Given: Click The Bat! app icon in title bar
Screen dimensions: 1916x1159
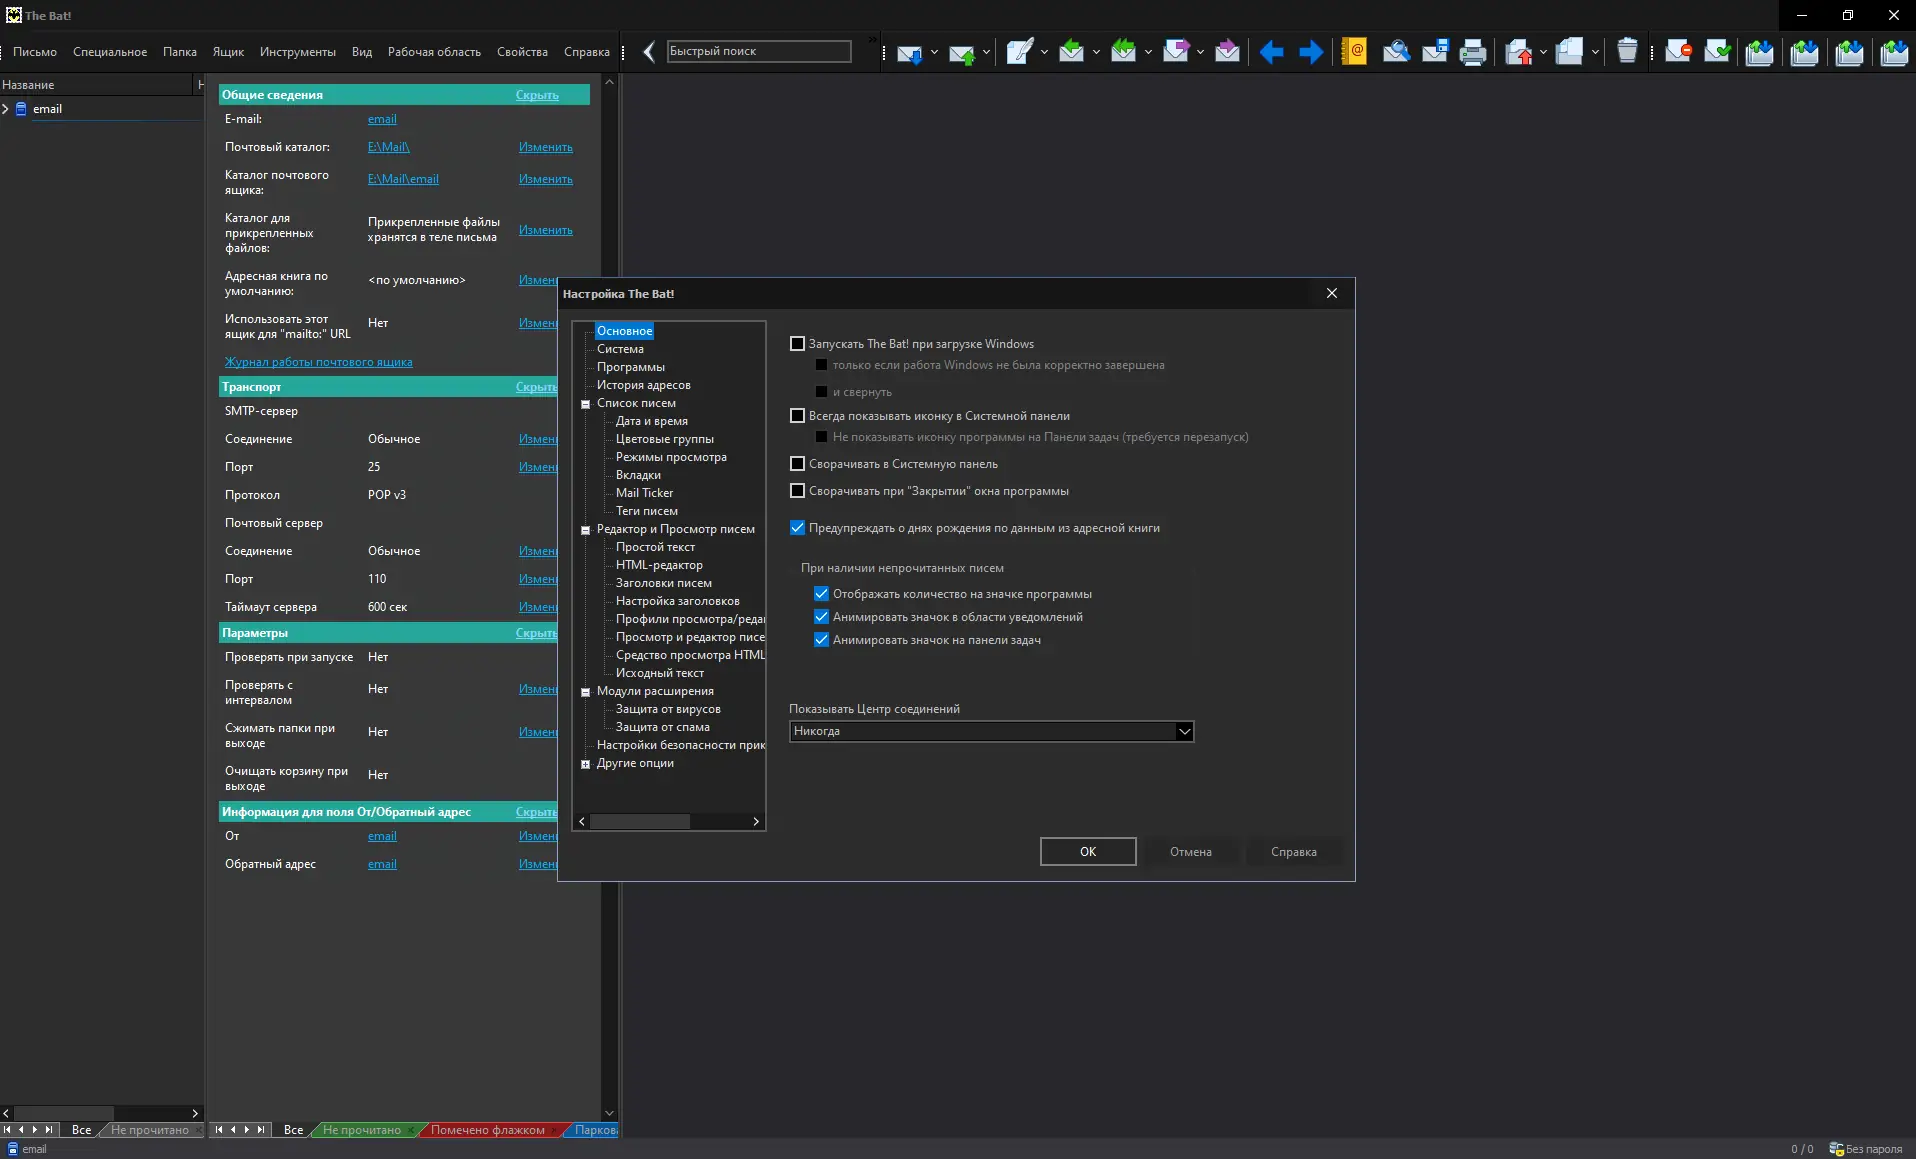Looking at the screenshot, I should point(13,15).
